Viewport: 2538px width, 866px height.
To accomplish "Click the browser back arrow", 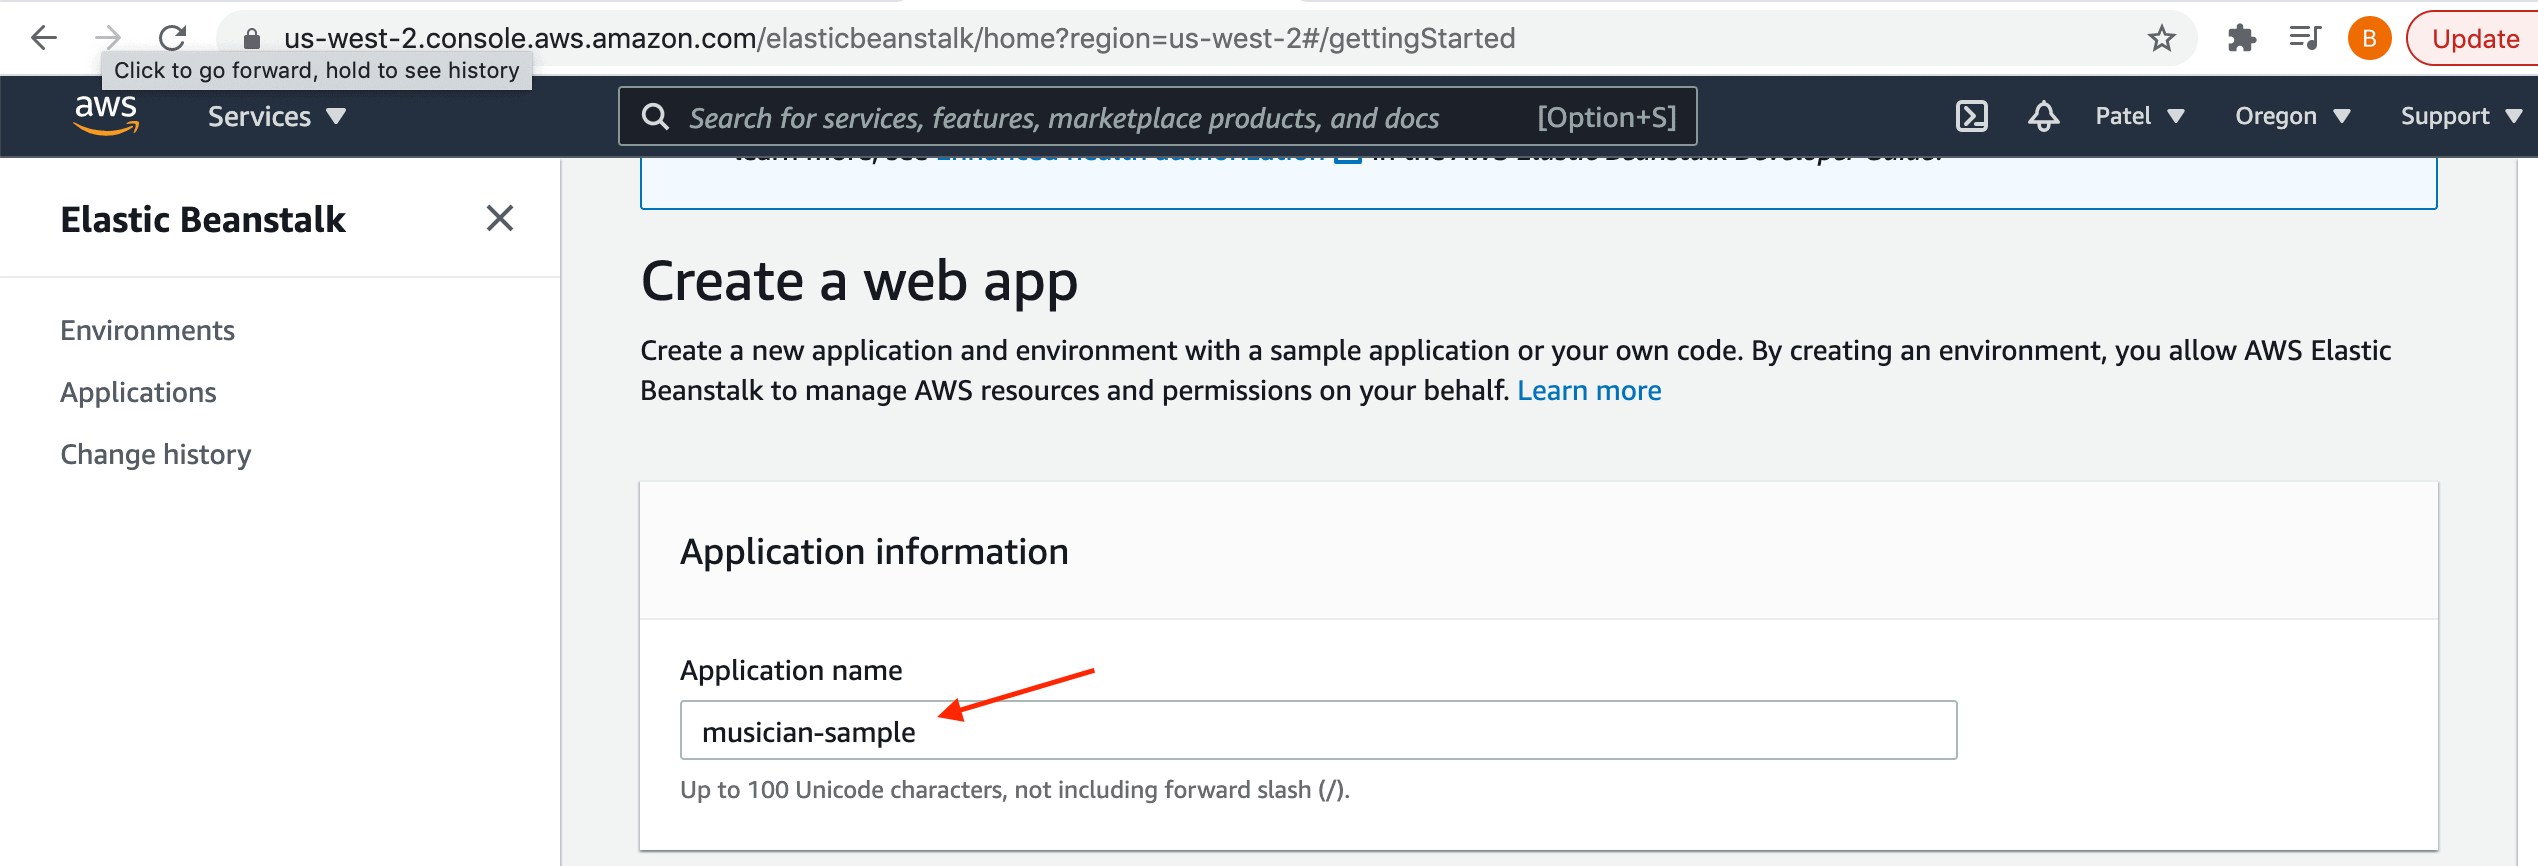I will point(44,38).
